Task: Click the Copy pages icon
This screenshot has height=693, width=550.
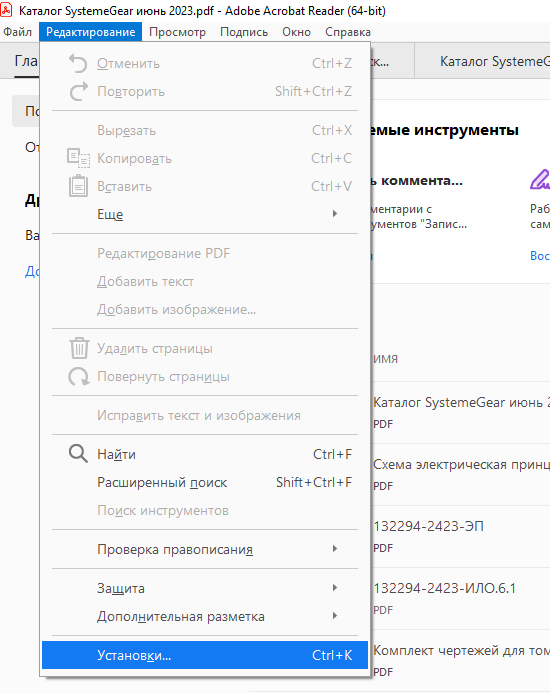Action: pyautogui.click(x=78, y=158)
